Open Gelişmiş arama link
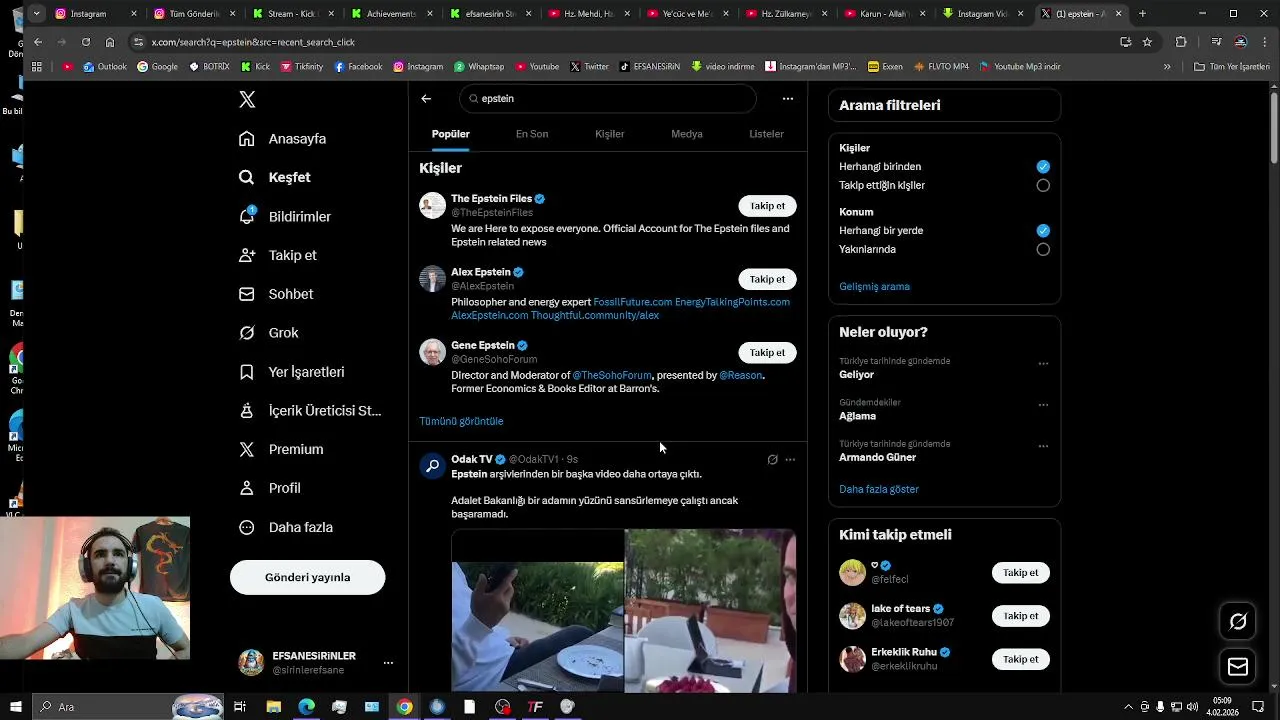 (x=874, y=287)
